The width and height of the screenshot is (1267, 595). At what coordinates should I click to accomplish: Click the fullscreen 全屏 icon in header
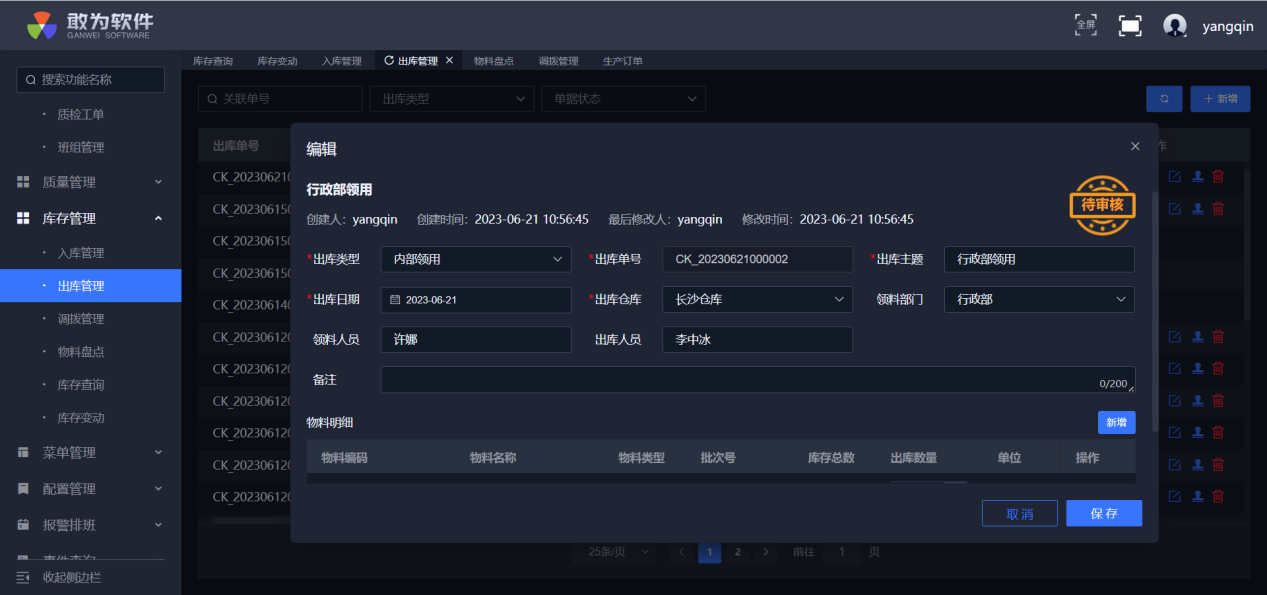[x=1085, y=25]
